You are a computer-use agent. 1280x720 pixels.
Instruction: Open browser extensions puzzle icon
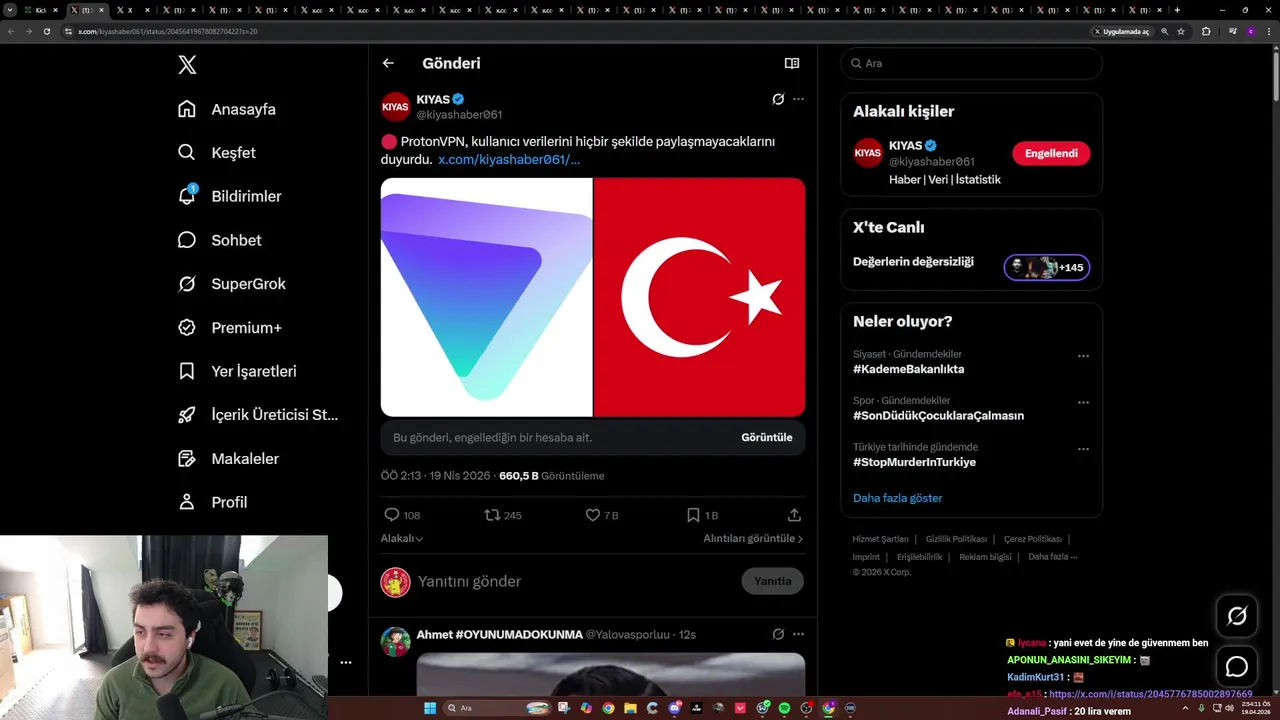pos(1206,31)
